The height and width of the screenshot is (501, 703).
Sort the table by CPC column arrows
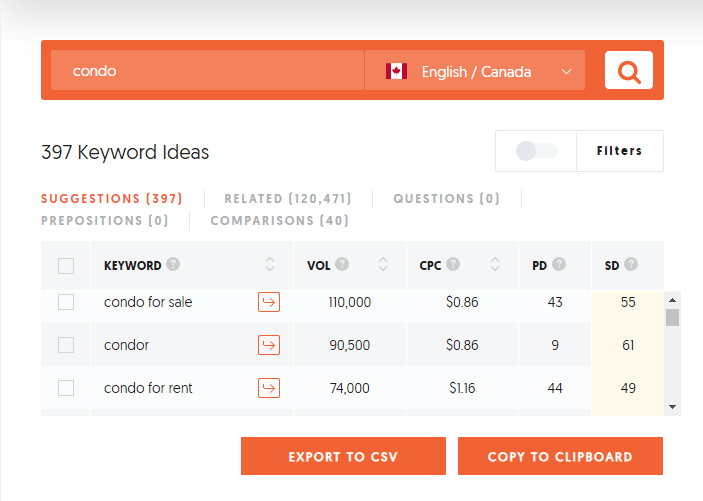[495, 265]
